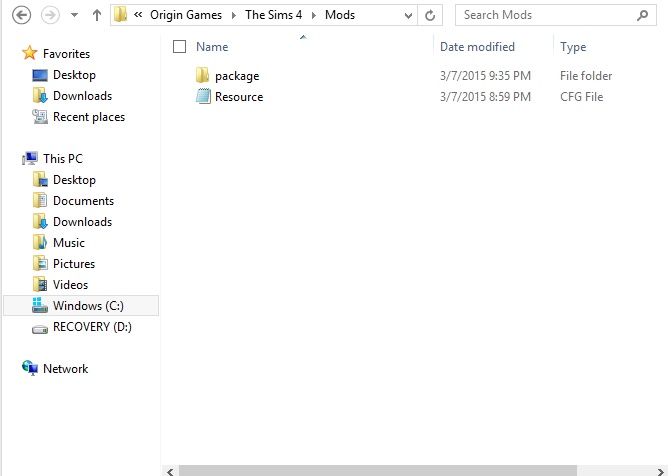The width and height of the screenshot is (668, 476).
Task: Click the Mods breadcrumb segment
Action: pyautogui.click(x=340, y=15)
